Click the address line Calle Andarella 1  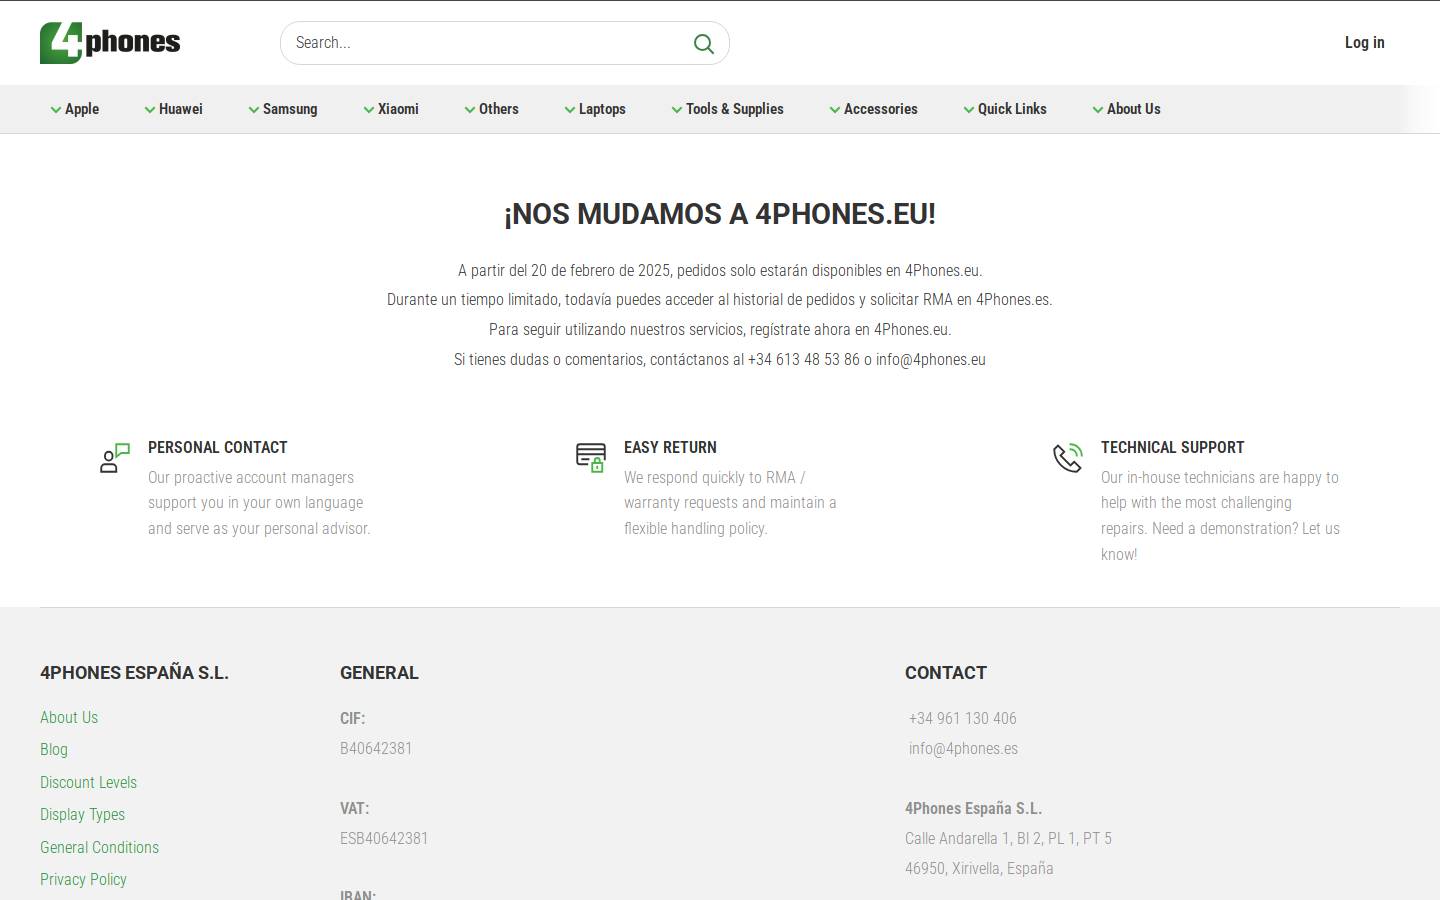[1008, 838]
